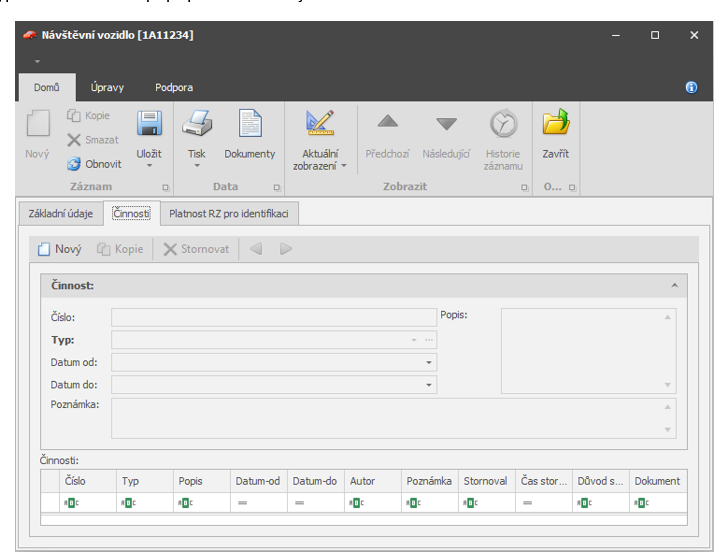Expand Zobrazit group dialog launcher

(x=524, y=187)
